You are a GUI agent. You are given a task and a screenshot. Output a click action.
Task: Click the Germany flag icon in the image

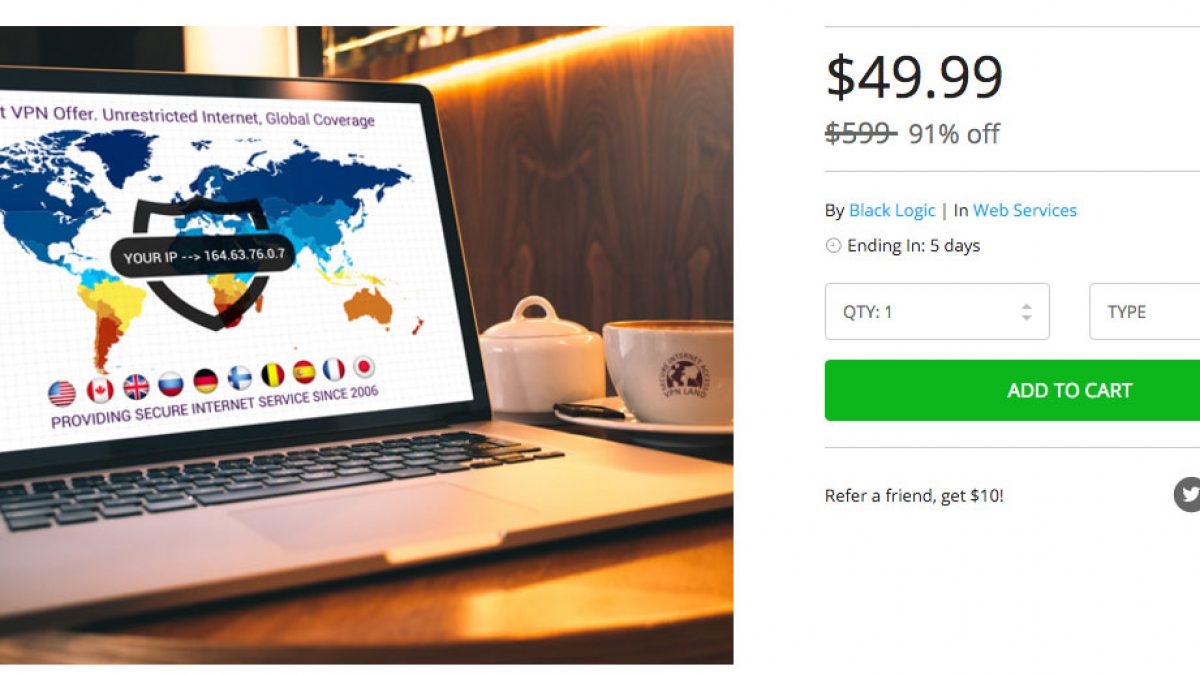(206, 380)
